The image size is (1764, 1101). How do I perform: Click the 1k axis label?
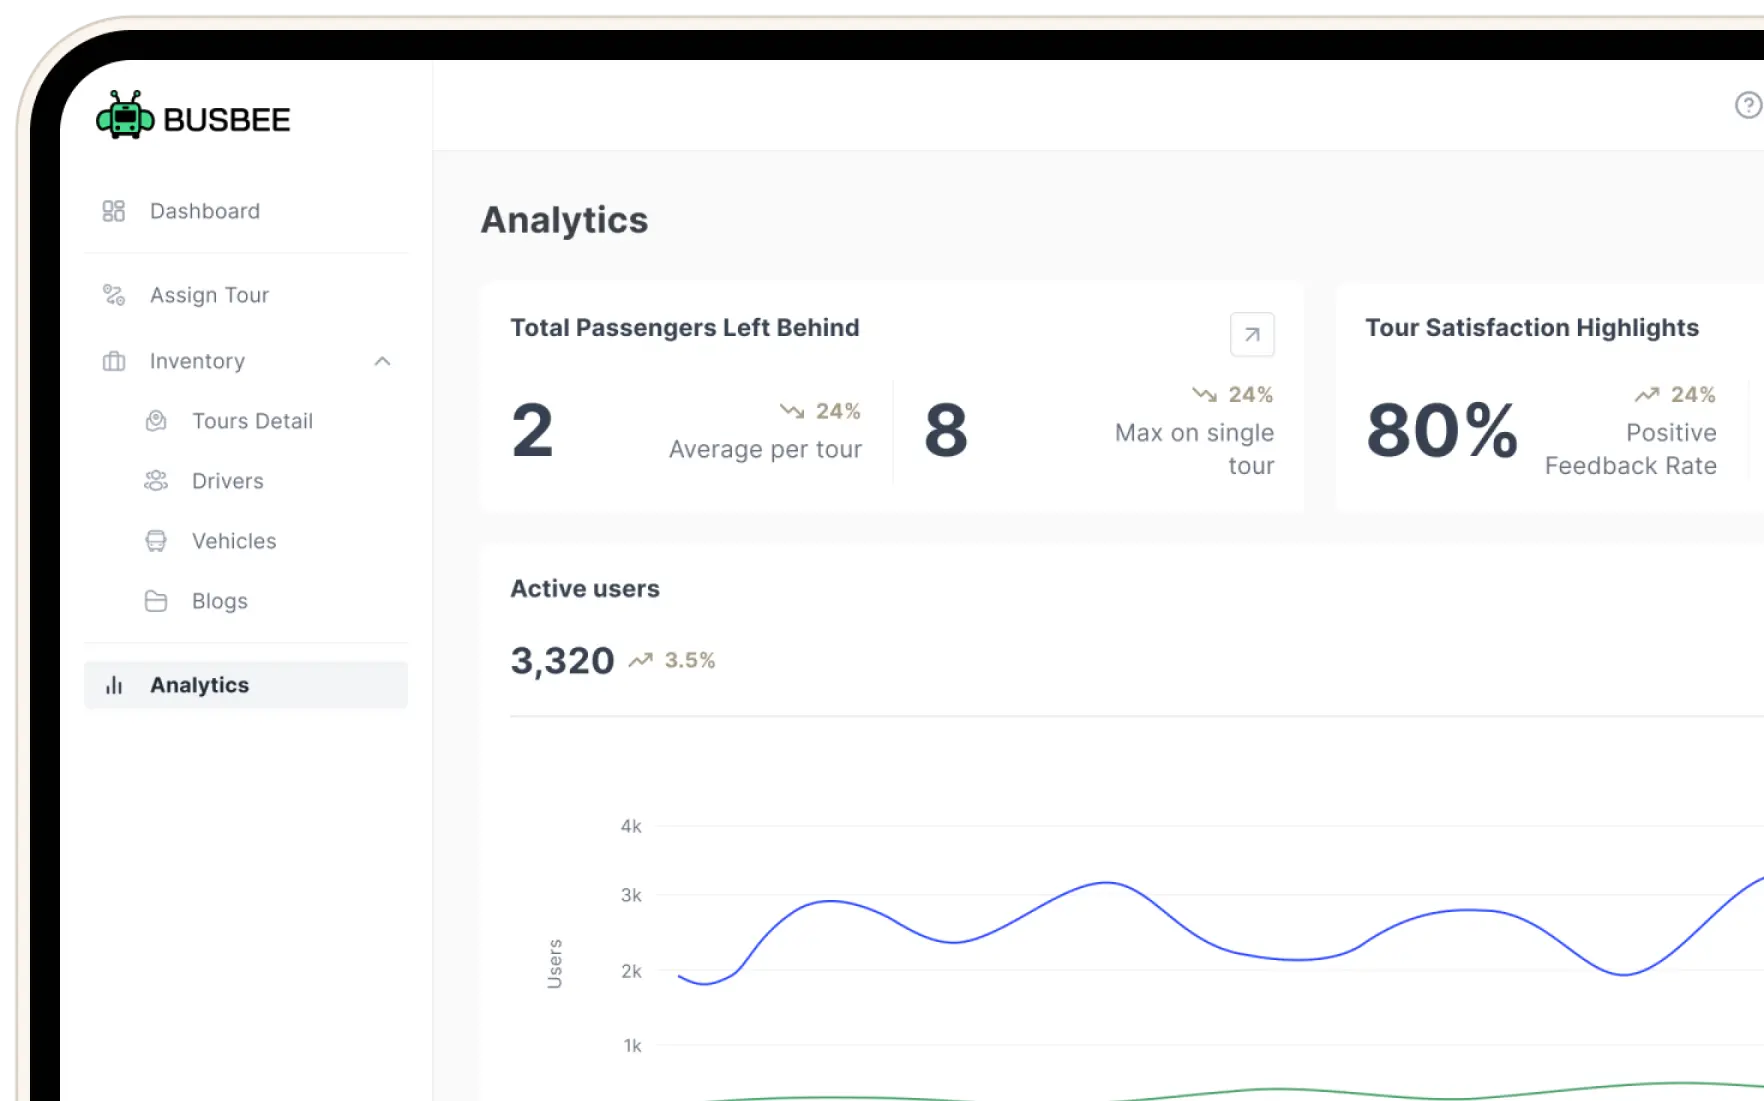[632, 1045]
